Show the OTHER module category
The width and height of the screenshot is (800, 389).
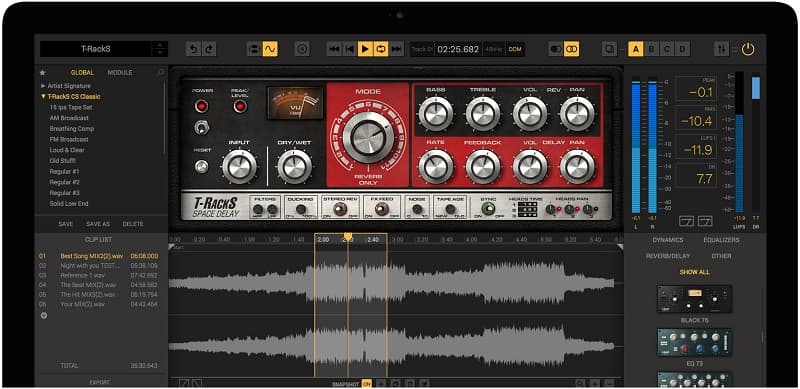[721, 256]
